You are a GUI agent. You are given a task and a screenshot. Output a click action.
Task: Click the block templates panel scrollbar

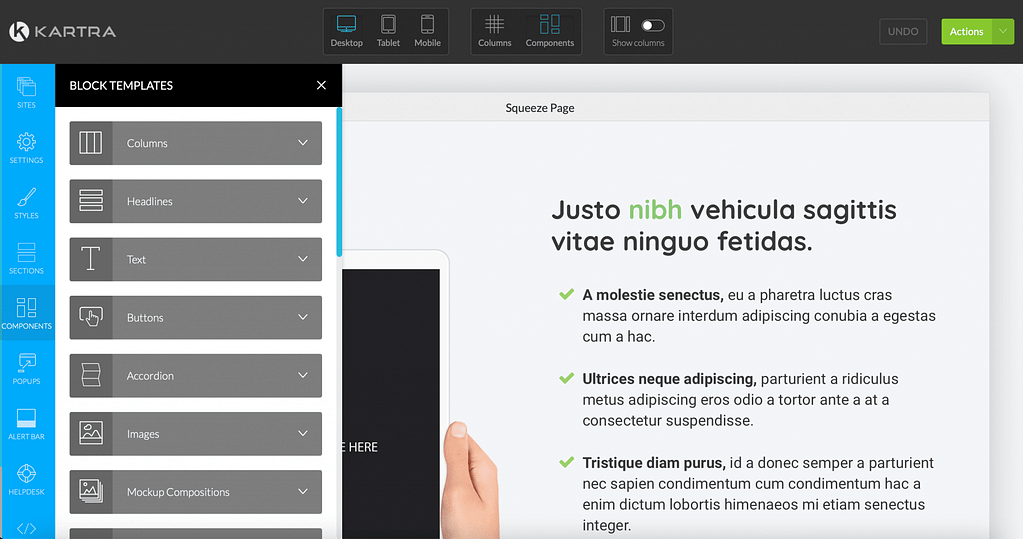(339, 180)
